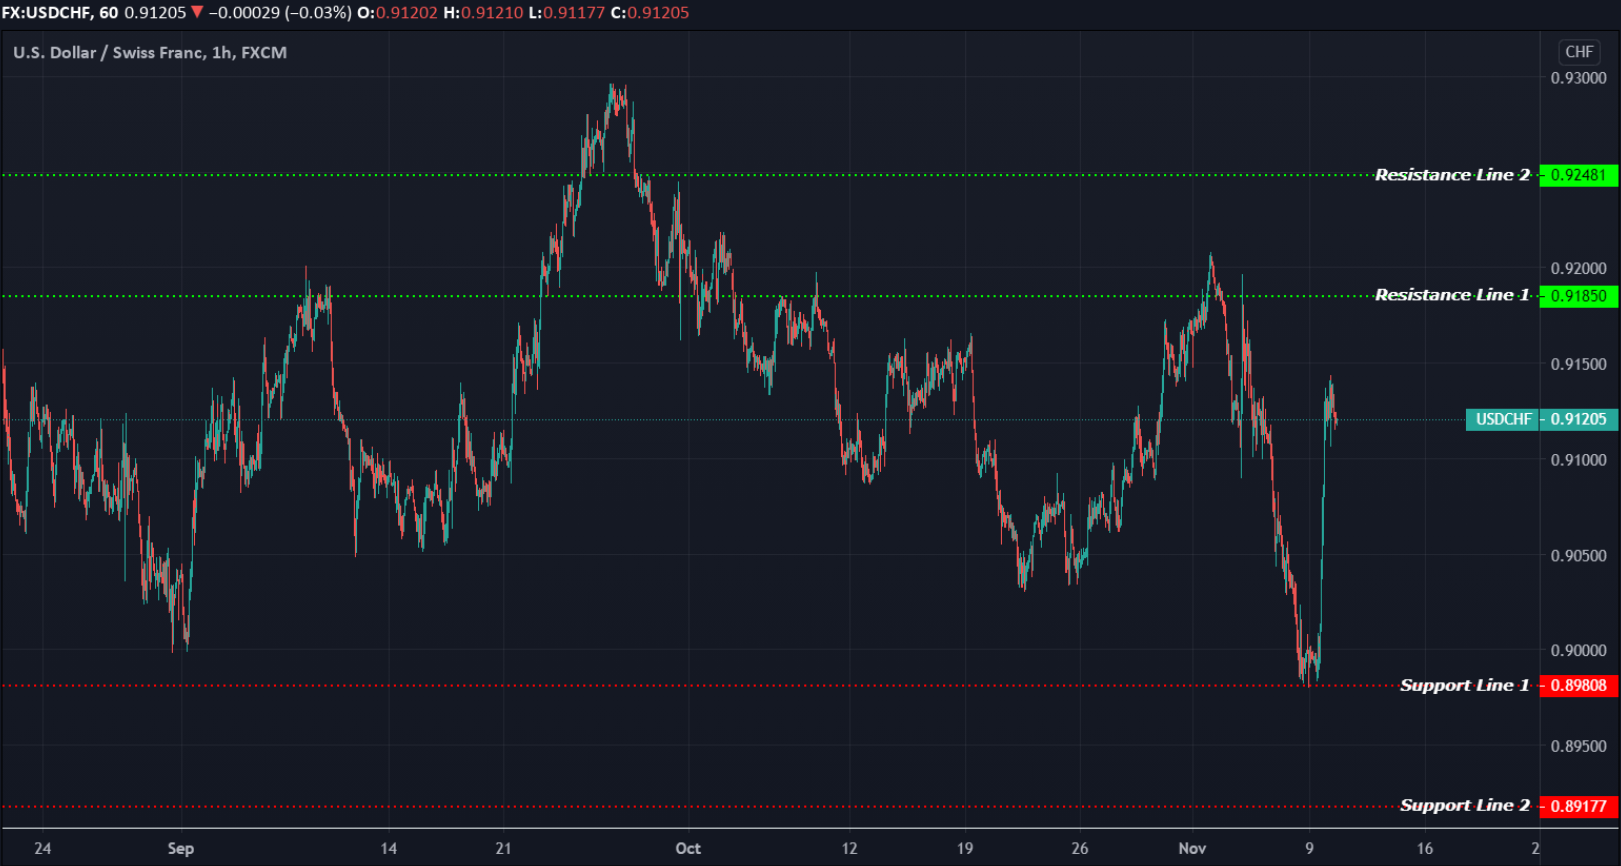Click the 19 date on time axis
The image size is (1621, 866).
click(964, 848)
